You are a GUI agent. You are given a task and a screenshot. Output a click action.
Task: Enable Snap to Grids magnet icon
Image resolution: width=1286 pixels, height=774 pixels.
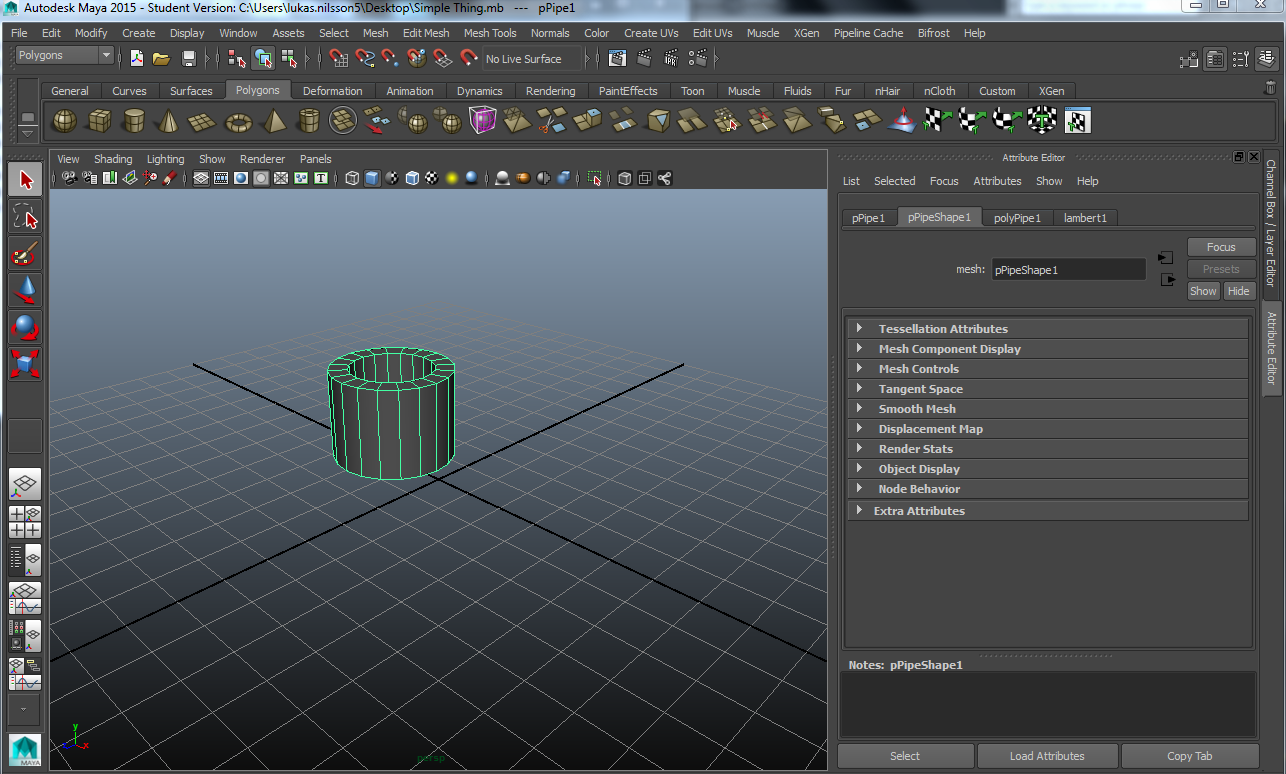point(338,59)
